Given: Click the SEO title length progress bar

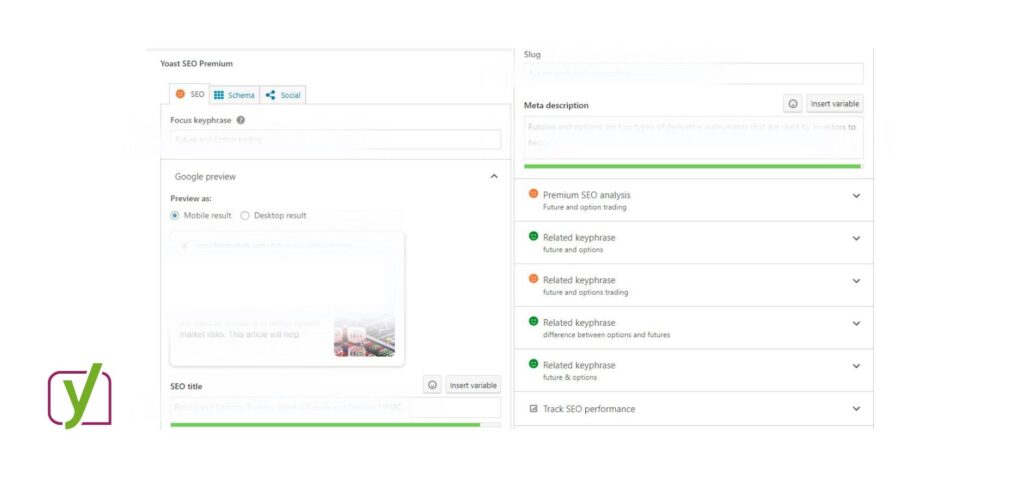Looking at the screenshot, I should (336, 425).
